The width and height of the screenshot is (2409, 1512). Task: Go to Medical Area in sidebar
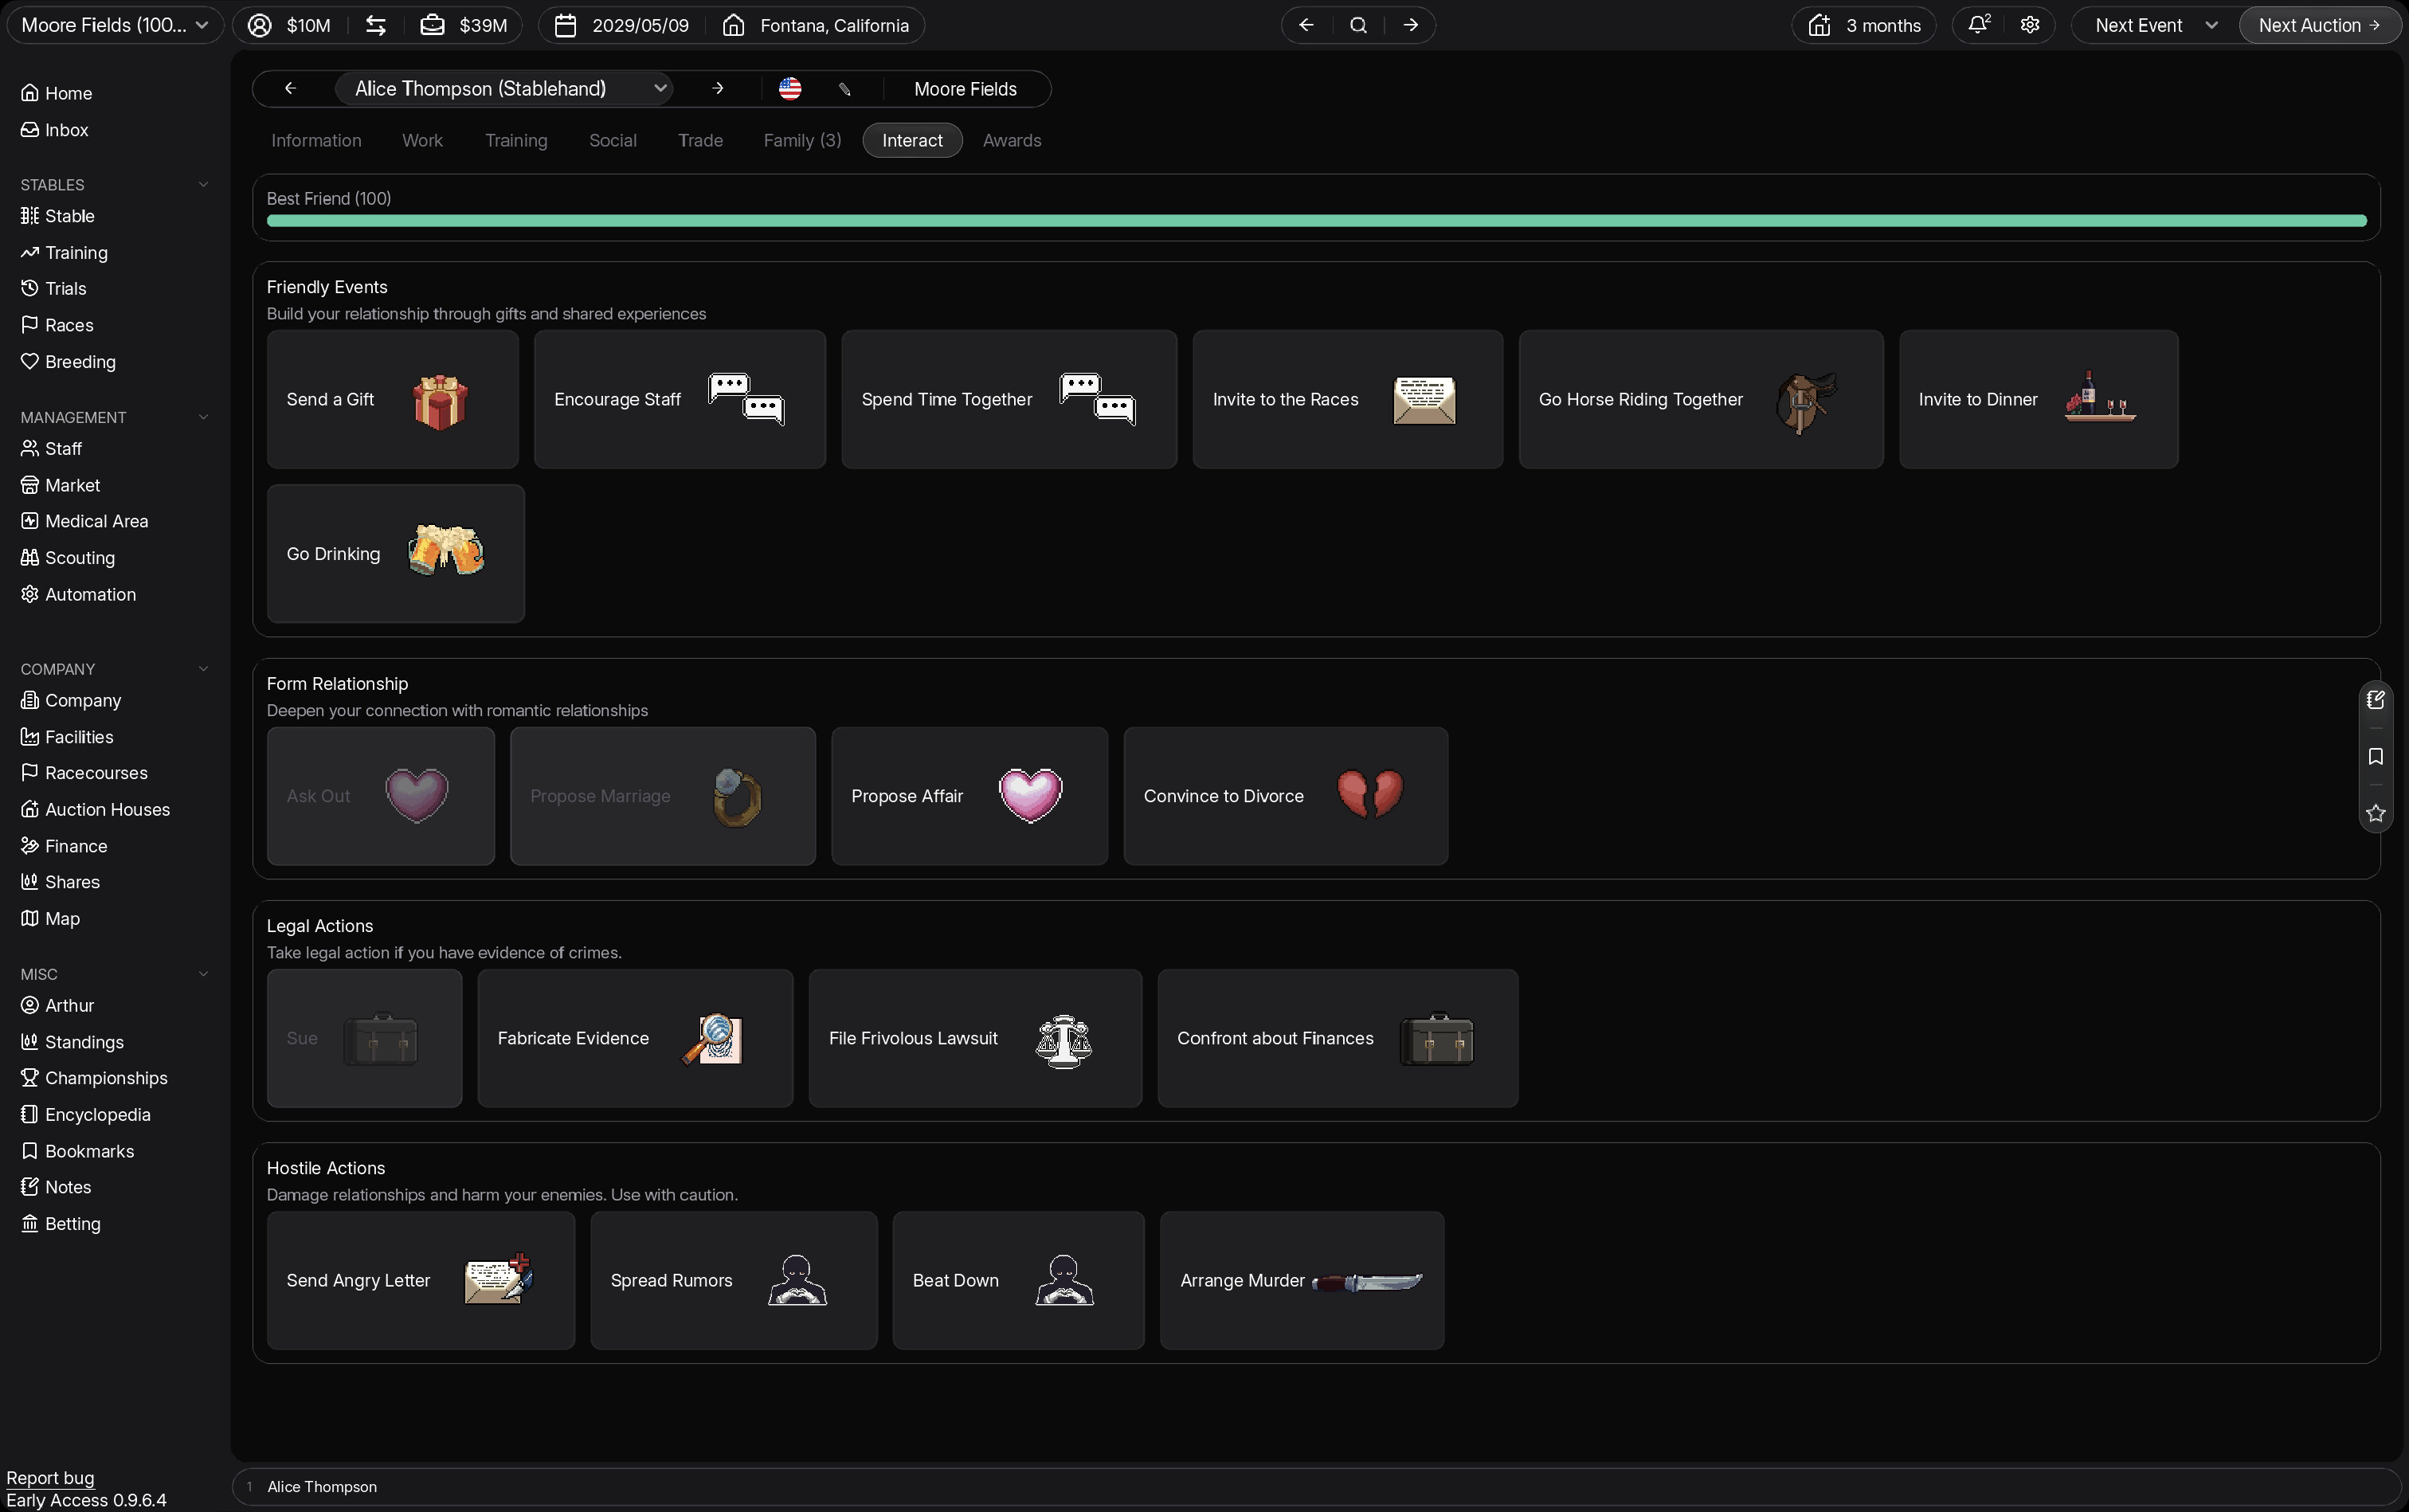pos(85,521)
